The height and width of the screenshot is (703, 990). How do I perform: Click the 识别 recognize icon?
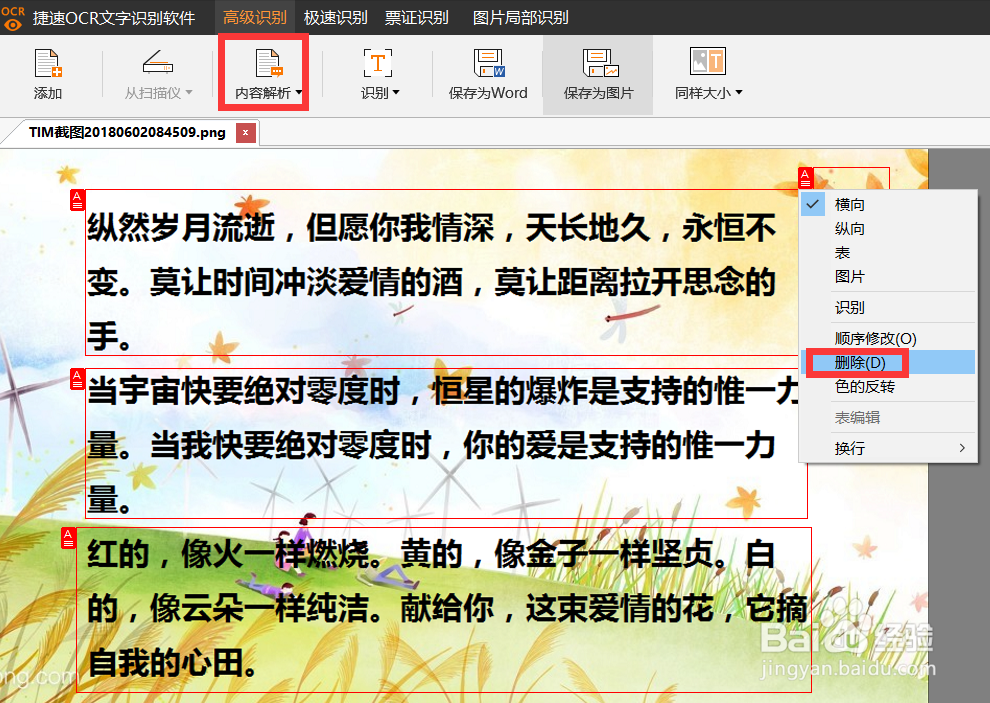tap(378, 63)
